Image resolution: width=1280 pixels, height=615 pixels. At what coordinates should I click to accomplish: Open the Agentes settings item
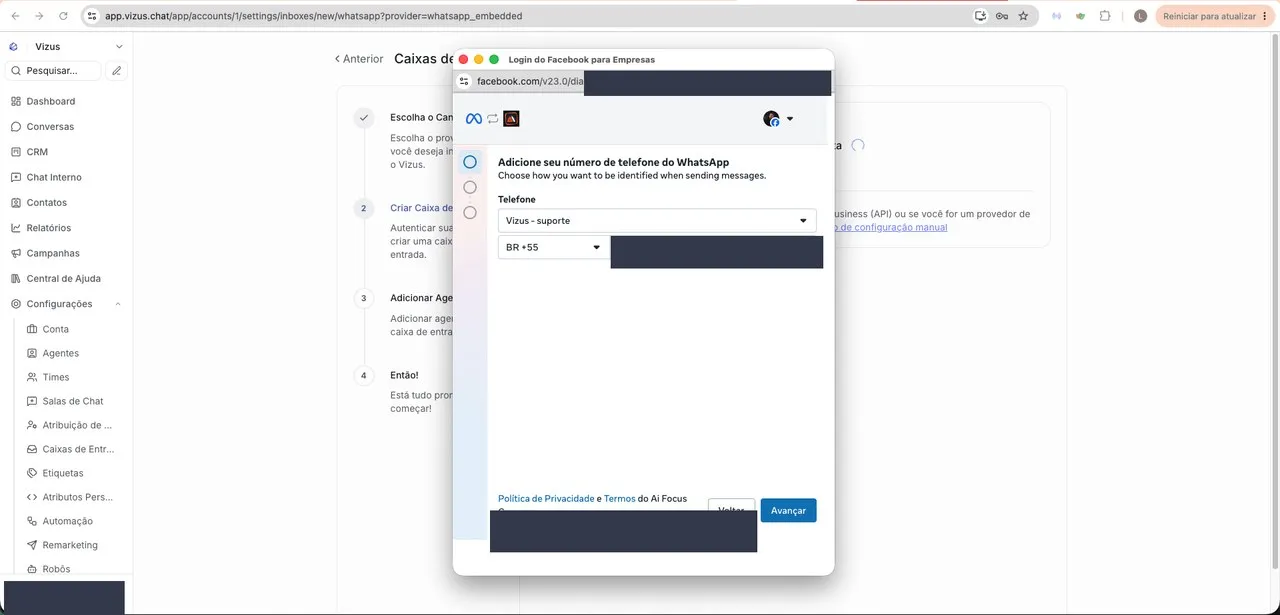pos(60,353)
